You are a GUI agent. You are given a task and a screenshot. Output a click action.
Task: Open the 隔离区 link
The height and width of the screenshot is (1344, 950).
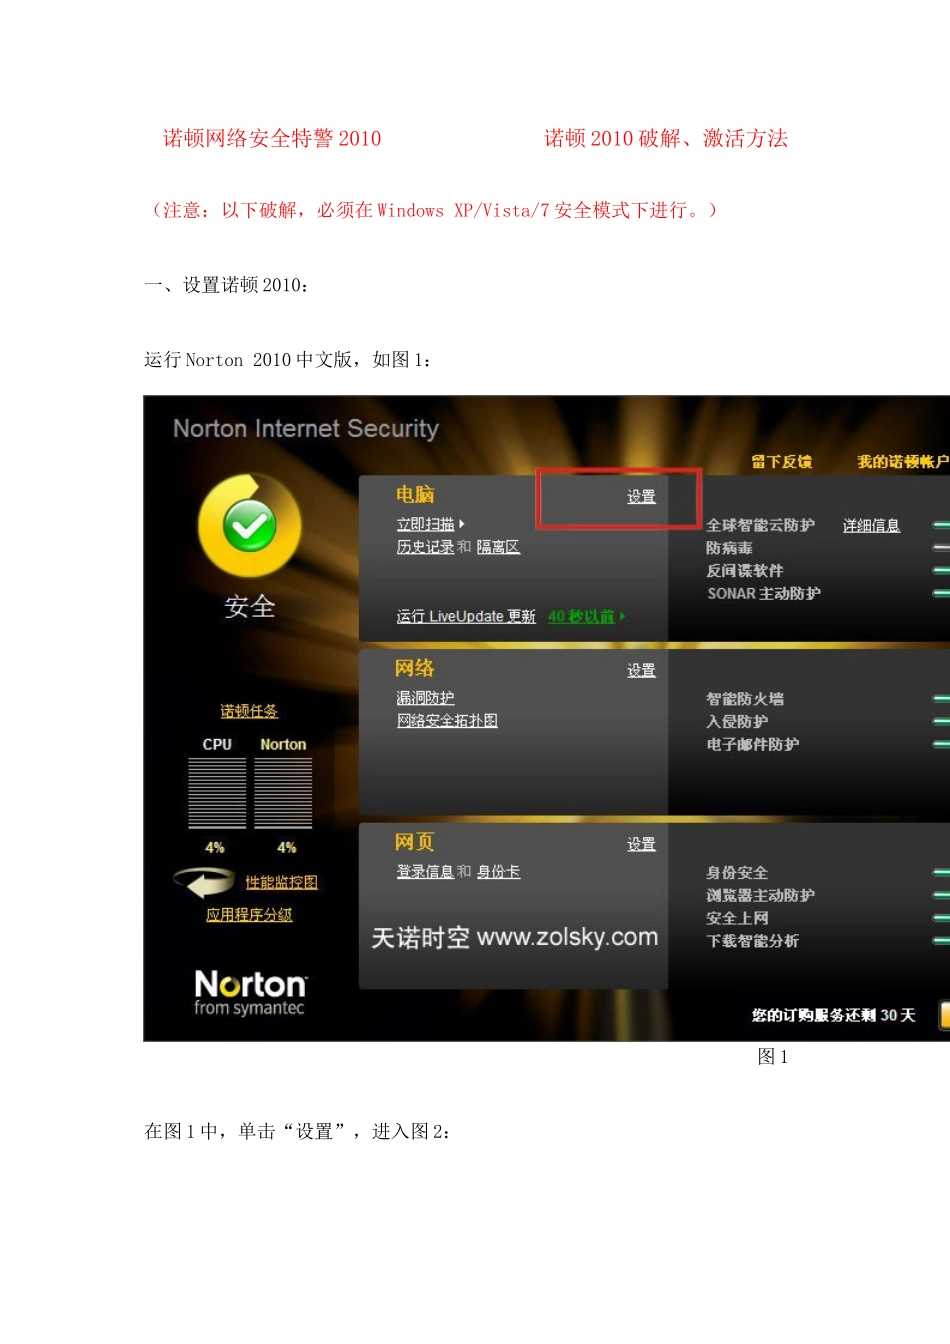point(498,547)
